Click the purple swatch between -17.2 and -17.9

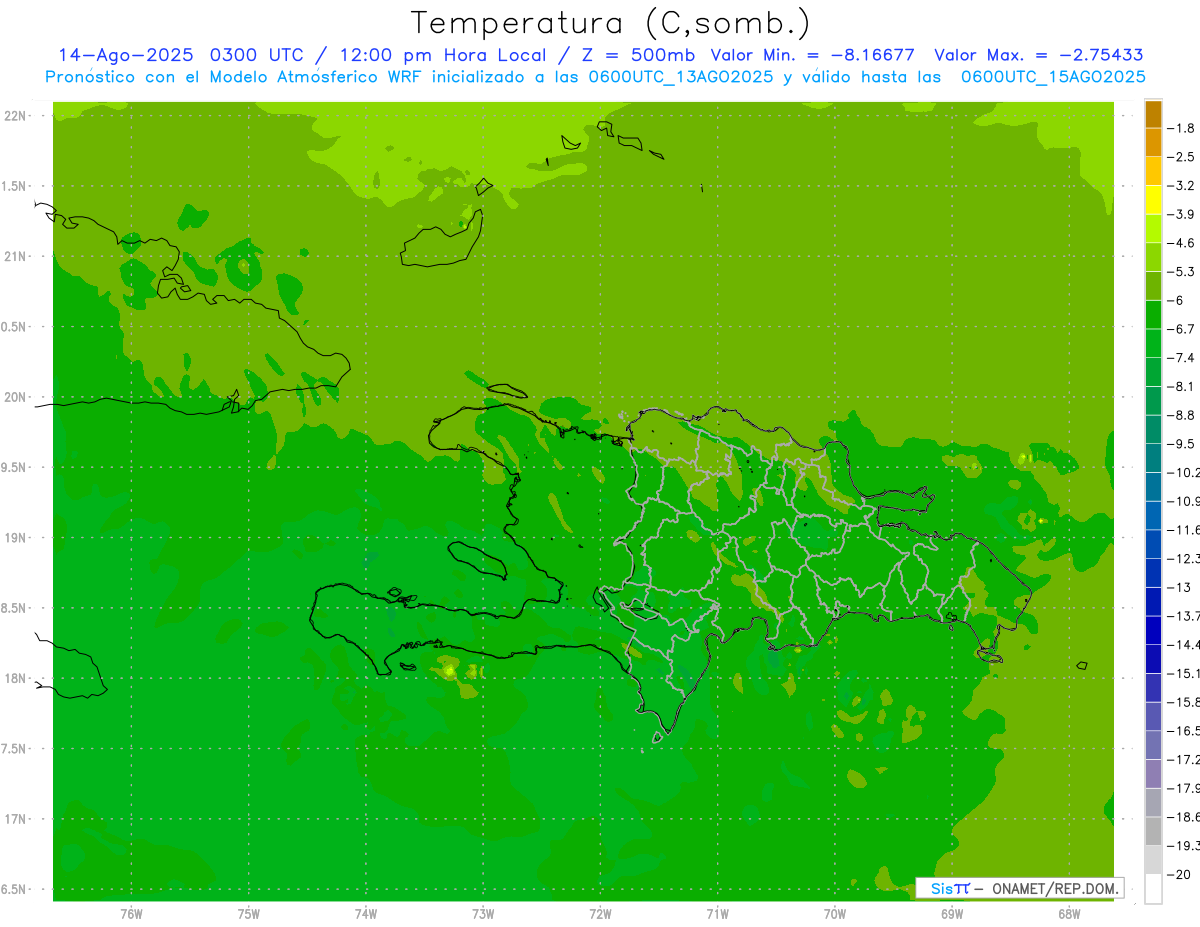coord(1153,774)
